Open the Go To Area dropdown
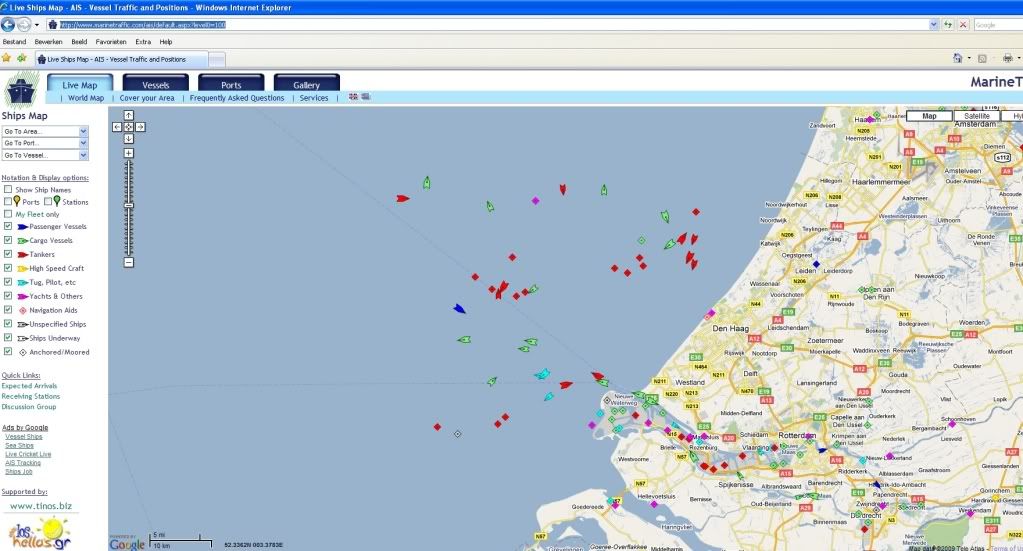Viewport: 1023px width, 551px height. (x=44, y=131)
